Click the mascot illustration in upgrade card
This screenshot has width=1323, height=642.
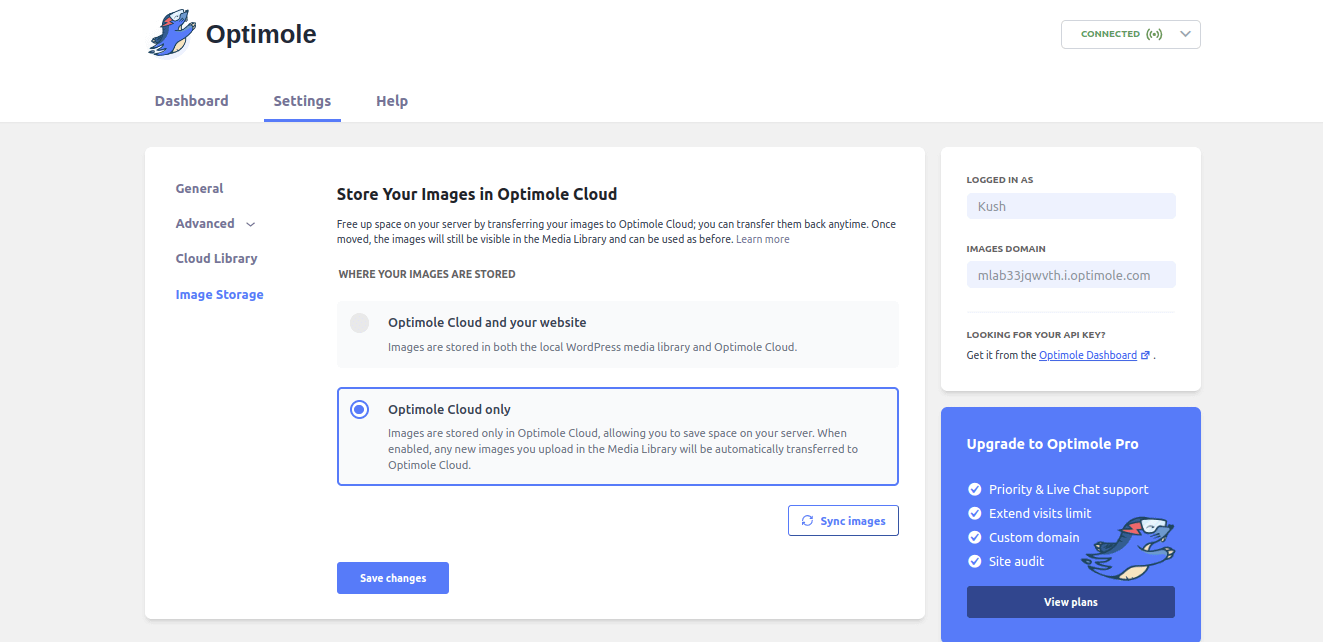1132,549
